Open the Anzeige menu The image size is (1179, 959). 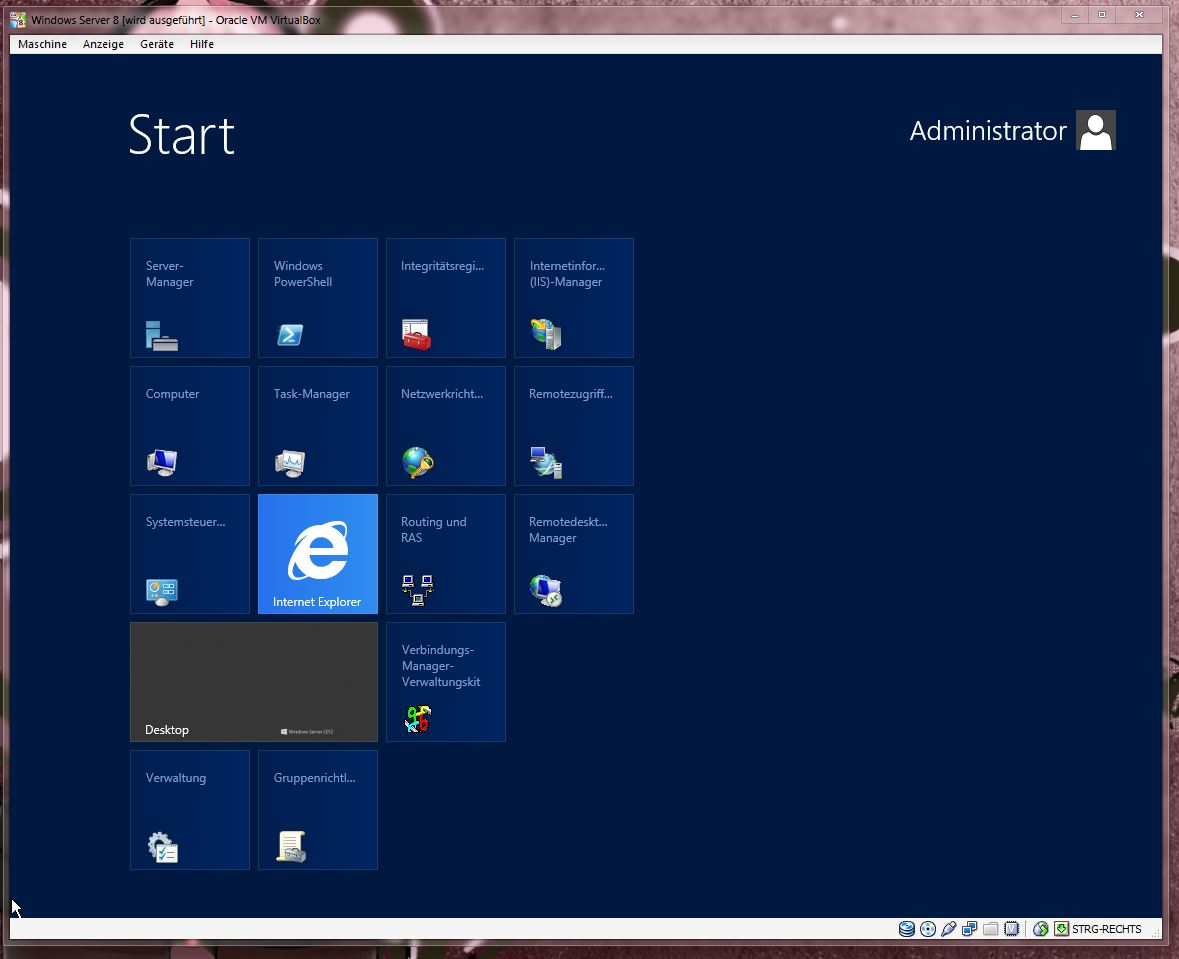click(x=104, y=44)
